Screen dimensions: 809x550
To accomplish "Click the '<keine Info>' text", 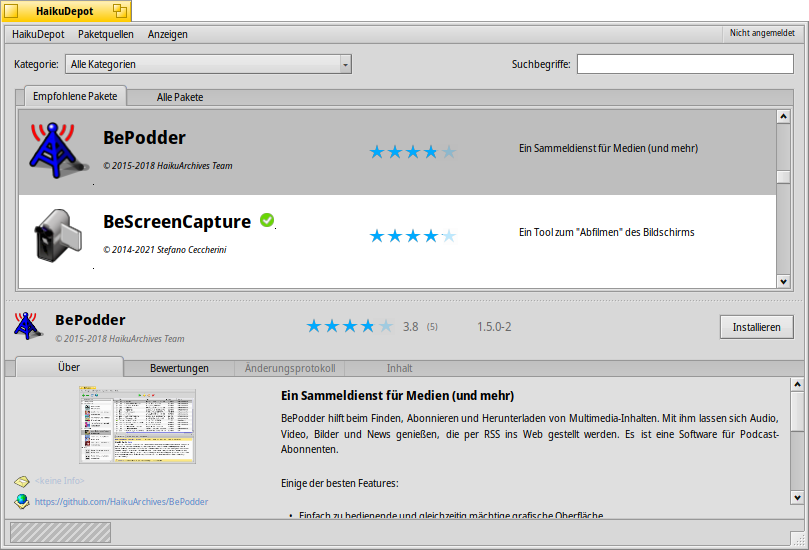I will [x=59, y=480].
